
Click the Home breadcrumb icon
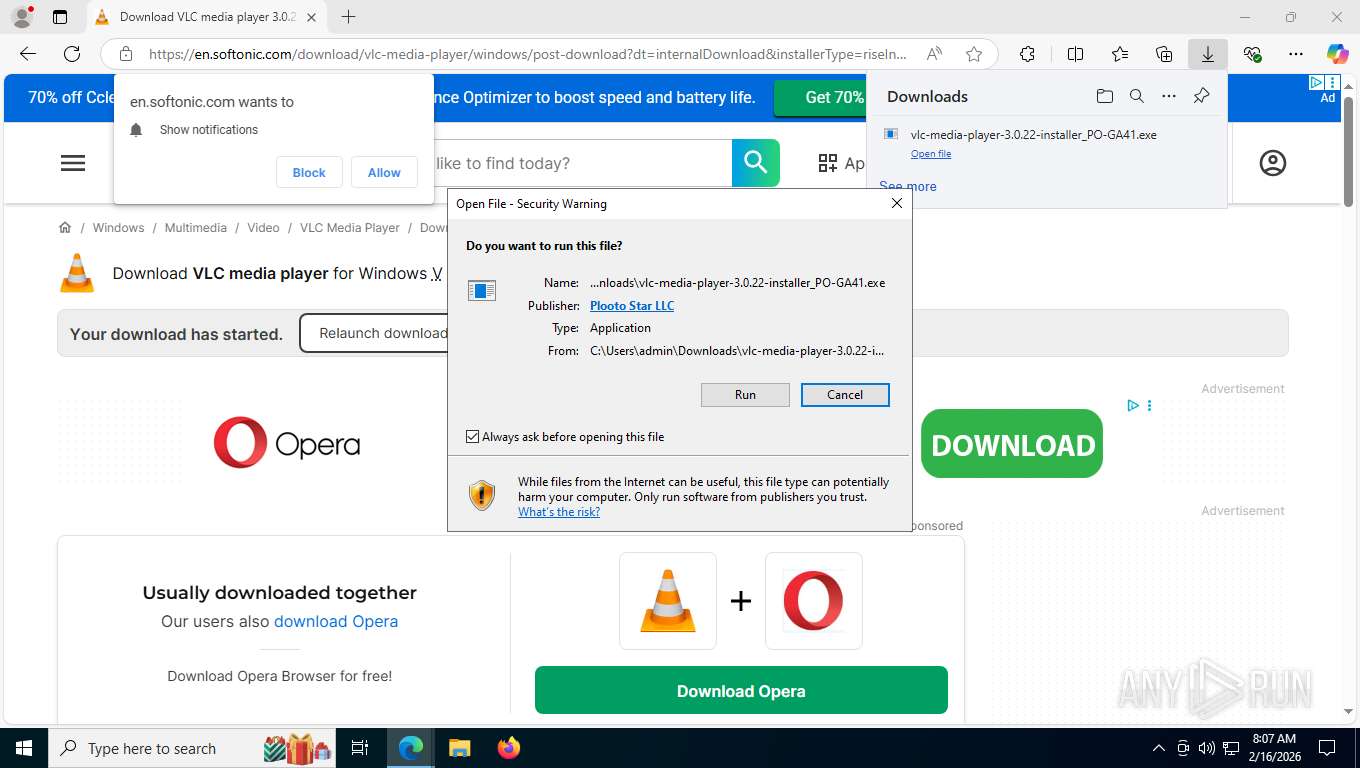65,228
